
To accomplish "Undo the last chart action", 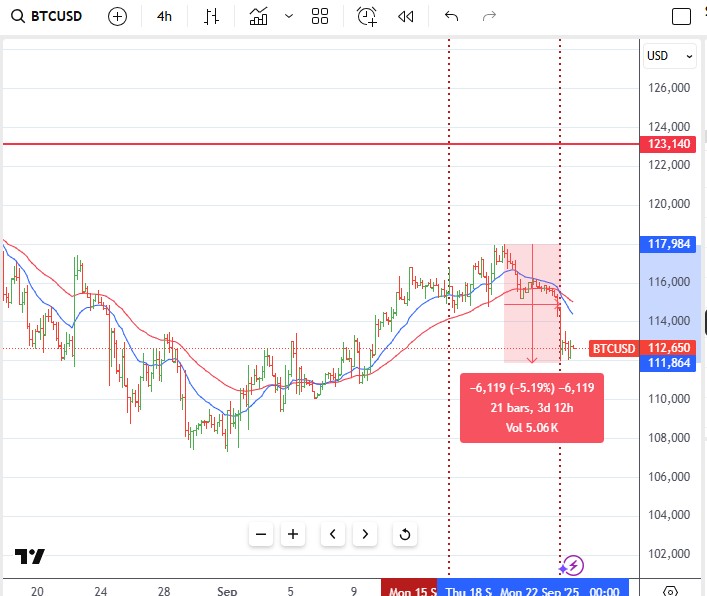I will click(451, 16).
